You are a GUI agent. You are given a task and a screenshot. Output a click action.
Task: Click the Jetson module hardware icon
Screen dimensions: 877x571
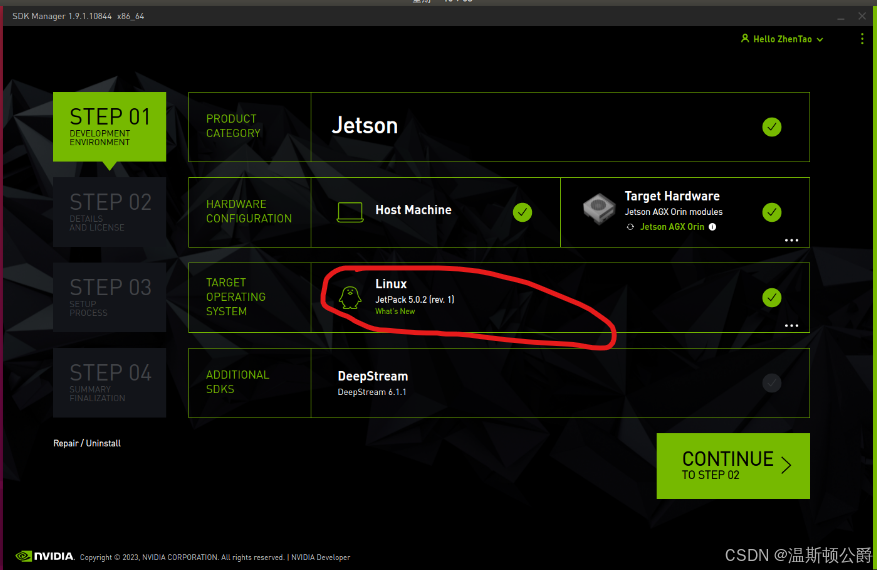click(599, 209)
